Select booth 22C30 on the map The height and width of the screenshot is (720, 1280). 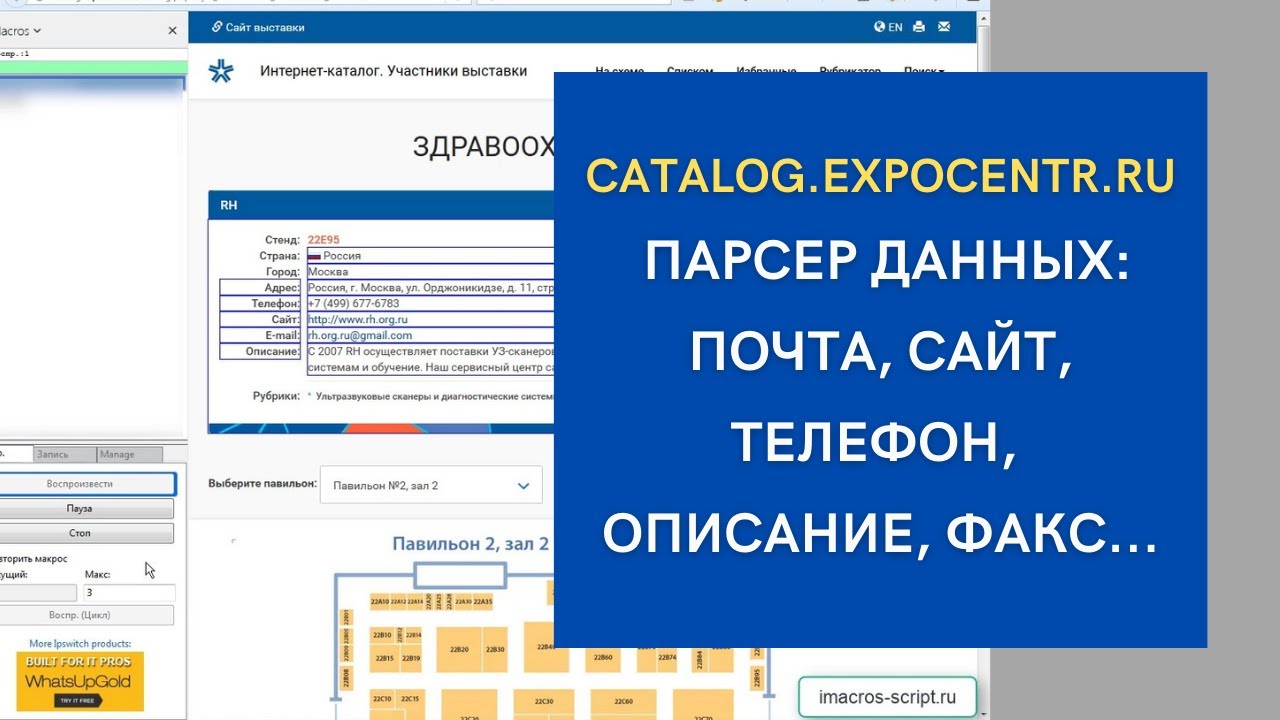click(544, 702)
